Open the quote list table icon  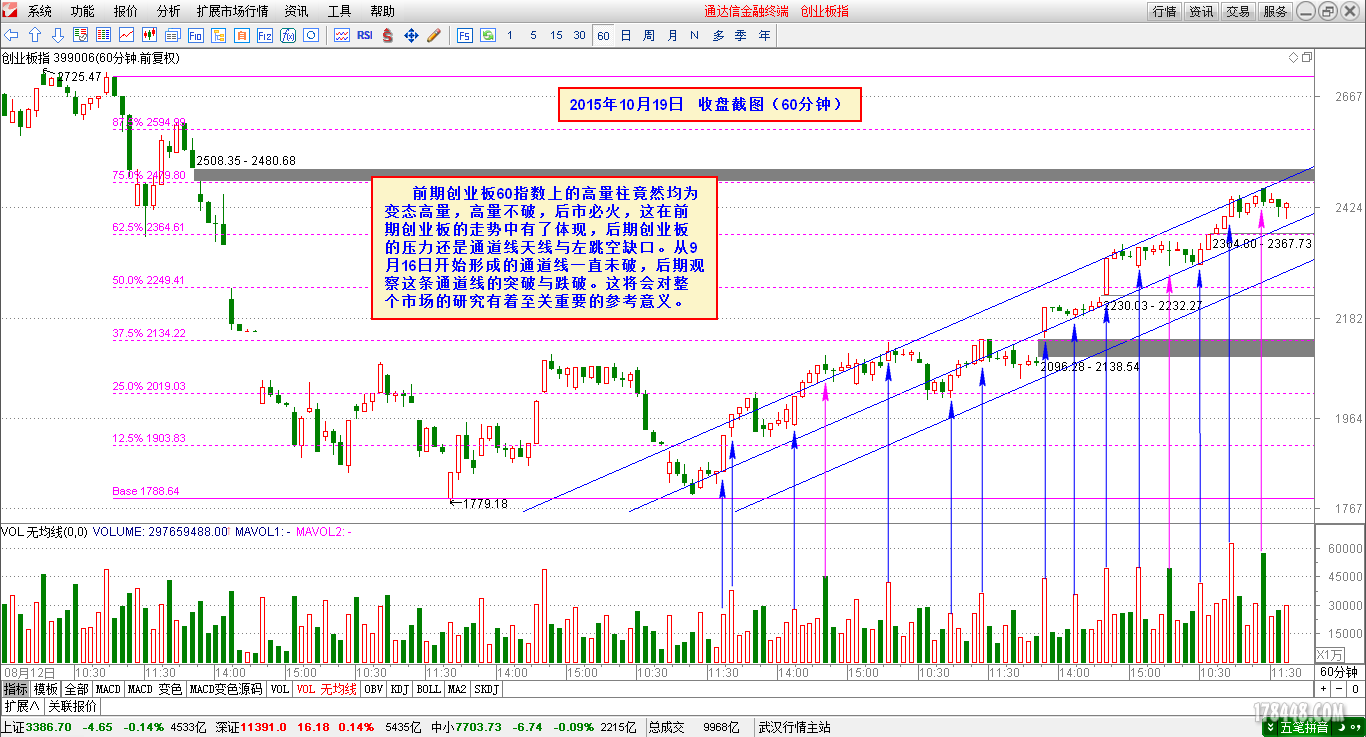[103, 35]
